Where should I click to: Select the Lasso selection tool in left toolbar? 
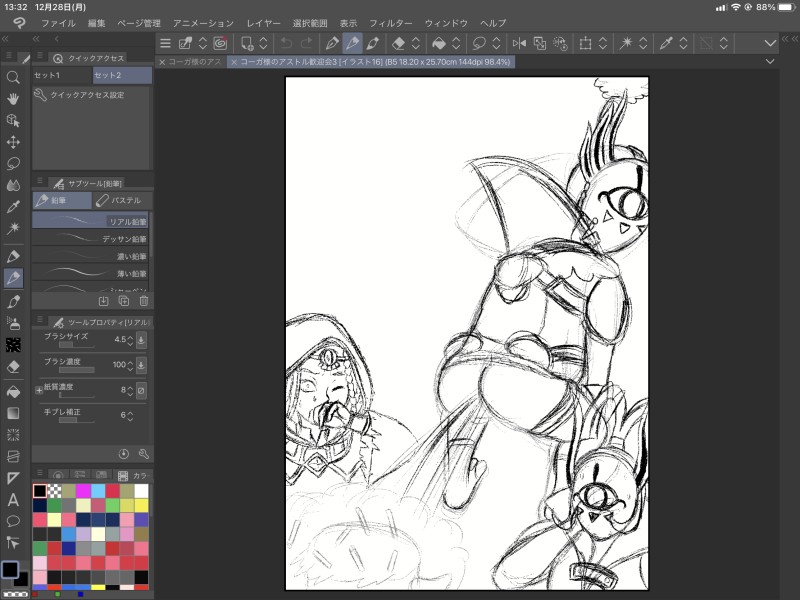coord(13,163)
